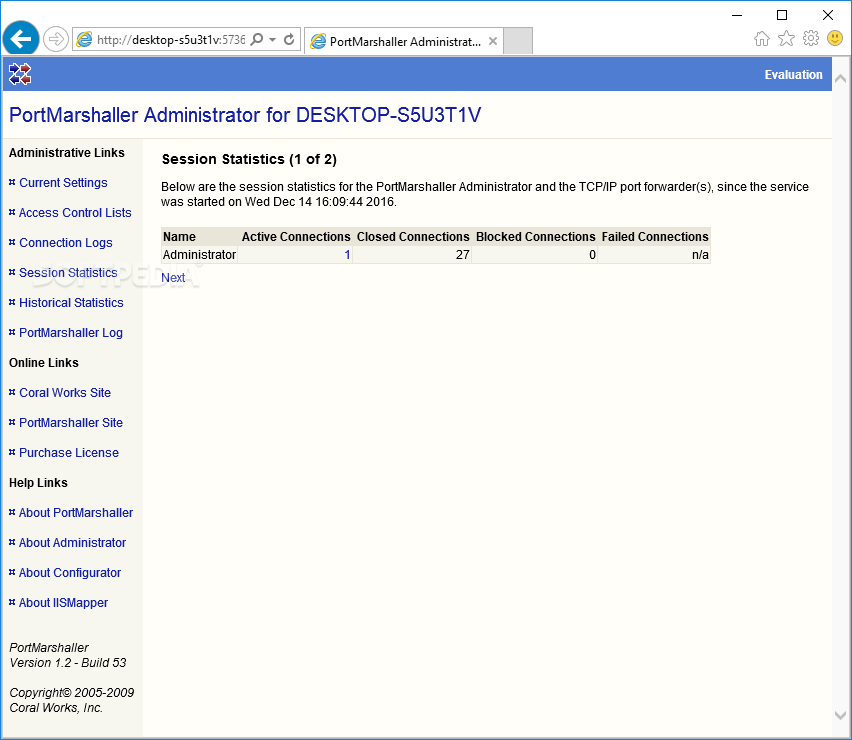
Task: Open Purchase License link
Action: pyautogui.click(x=68, y=453)
